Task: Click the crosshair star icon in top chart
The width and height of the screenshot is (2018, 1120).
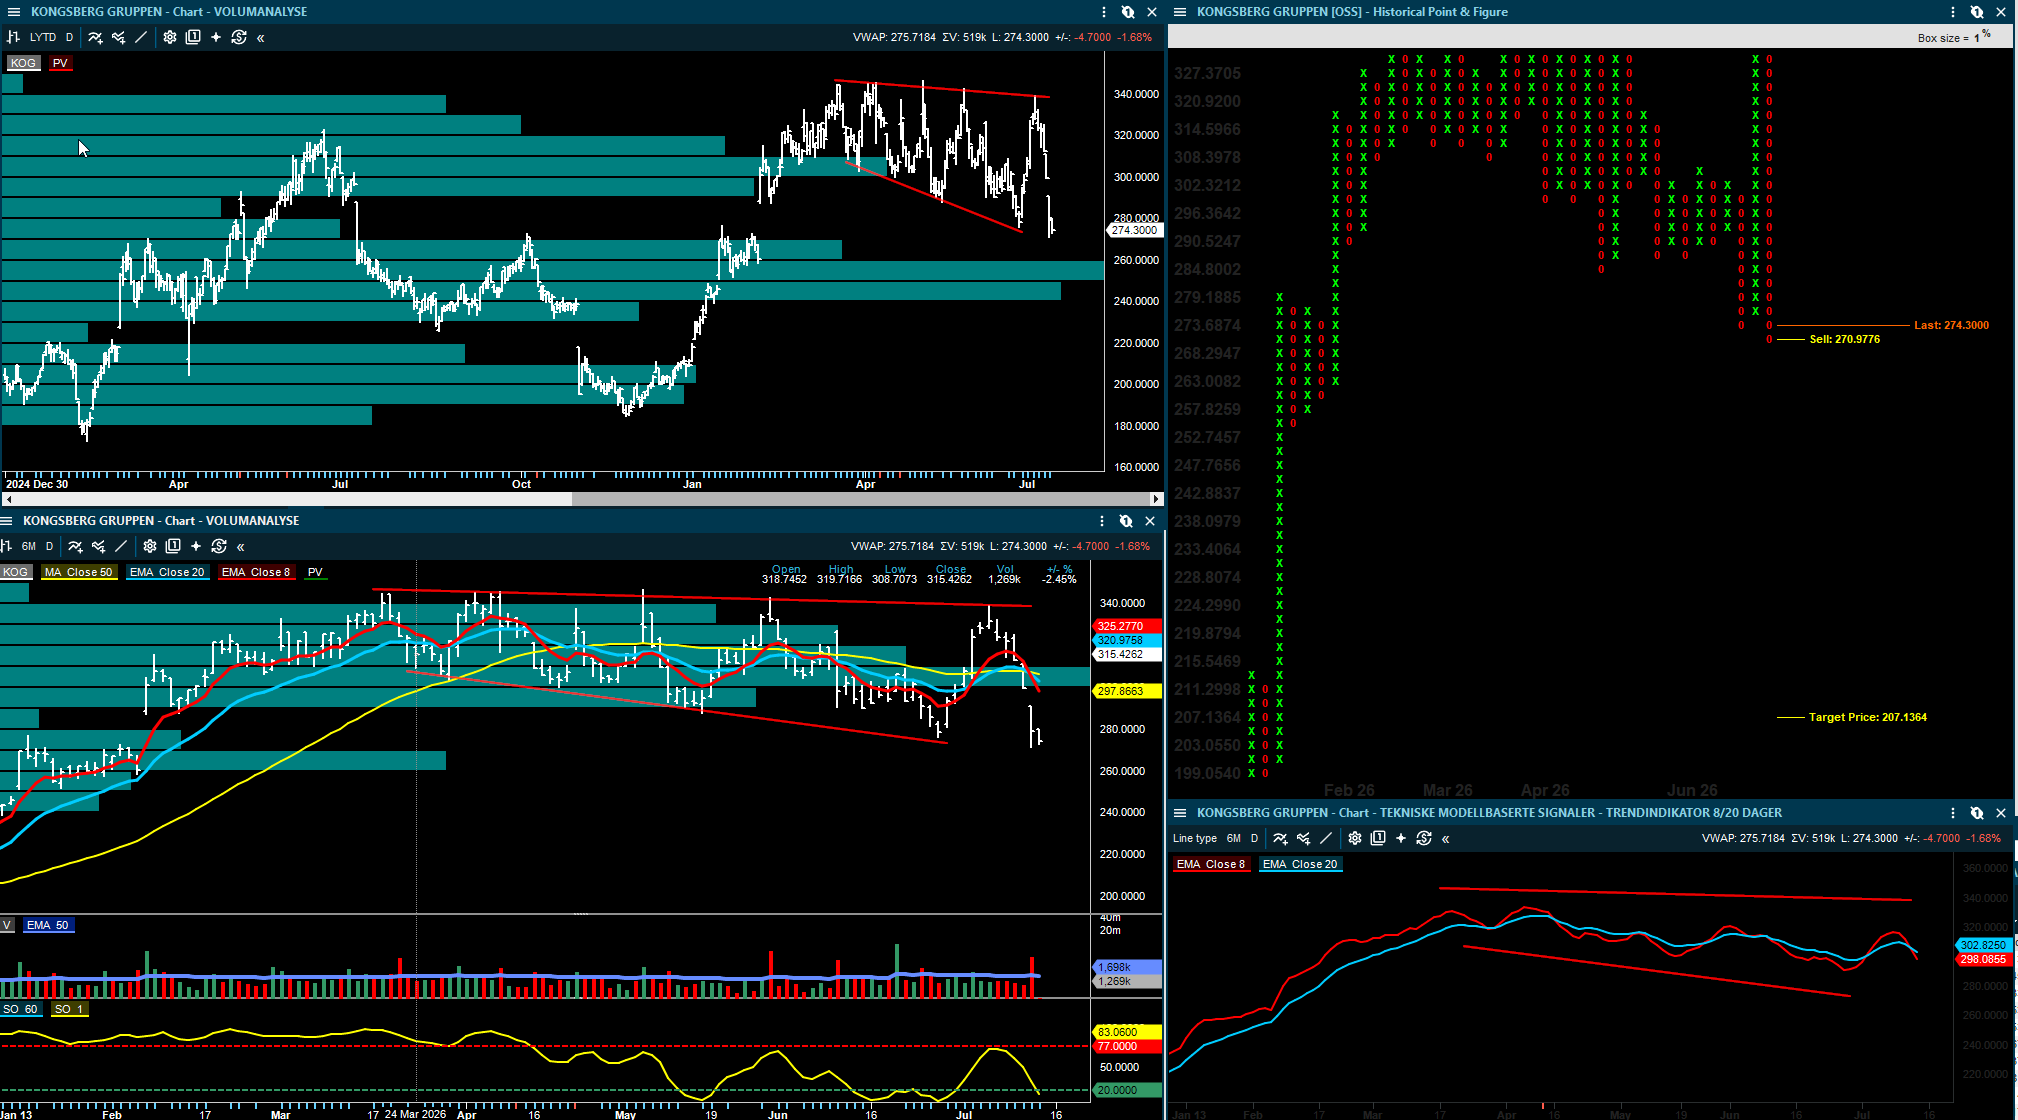Action: coord(216,37)
